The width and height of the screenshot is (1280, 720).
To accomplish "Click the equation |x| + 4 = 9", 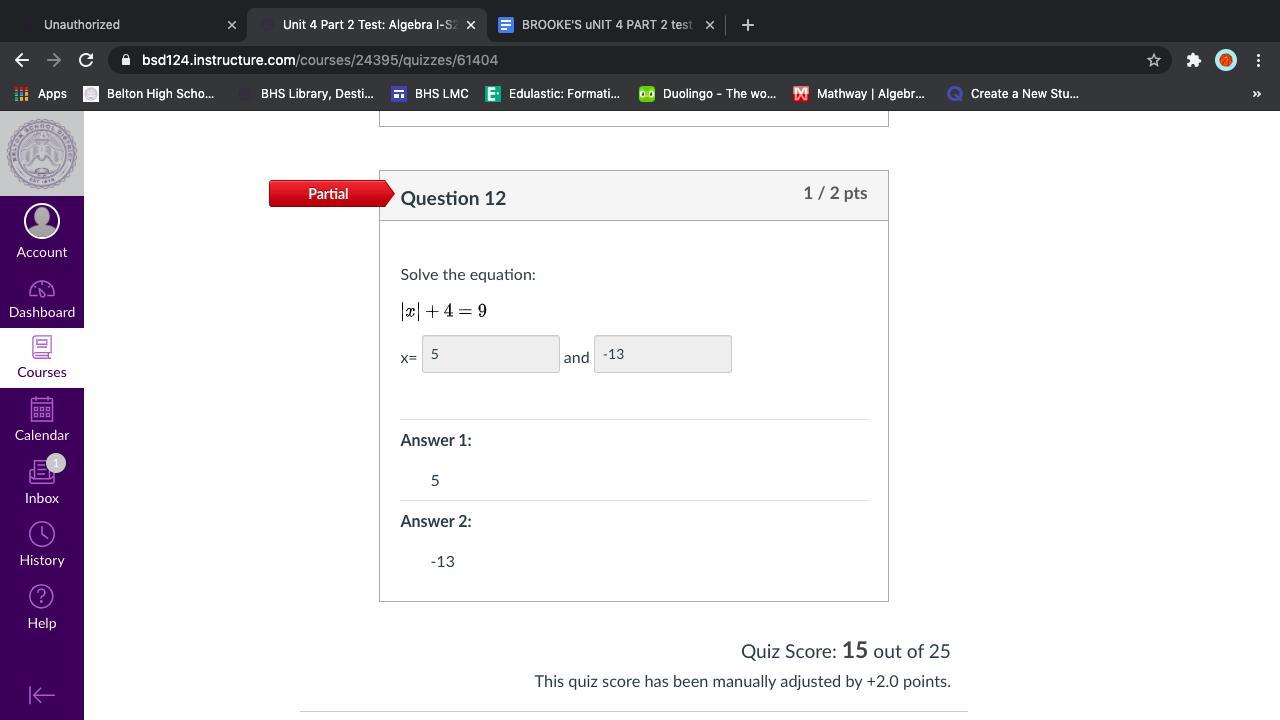I will click(x=444, y=311).
